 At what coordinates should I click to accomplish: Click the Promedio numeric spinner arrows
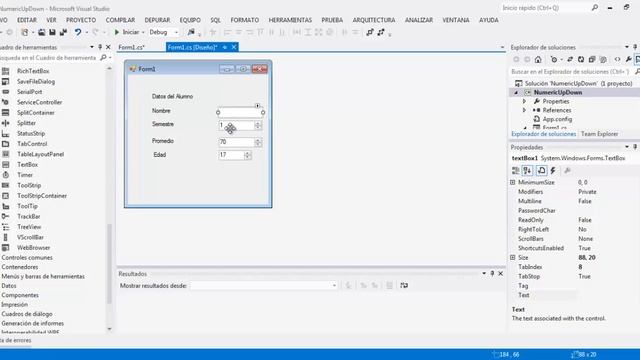click(258, 142)
